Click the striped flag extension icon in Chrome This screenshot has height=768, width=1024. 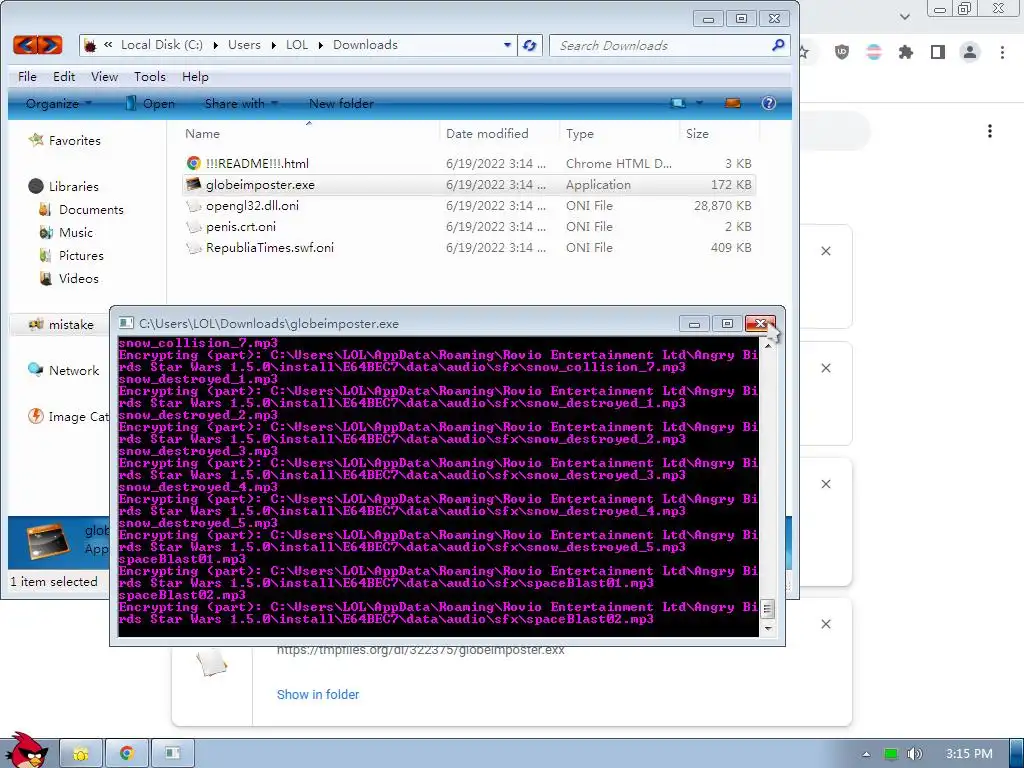click(x=874, y=52)
